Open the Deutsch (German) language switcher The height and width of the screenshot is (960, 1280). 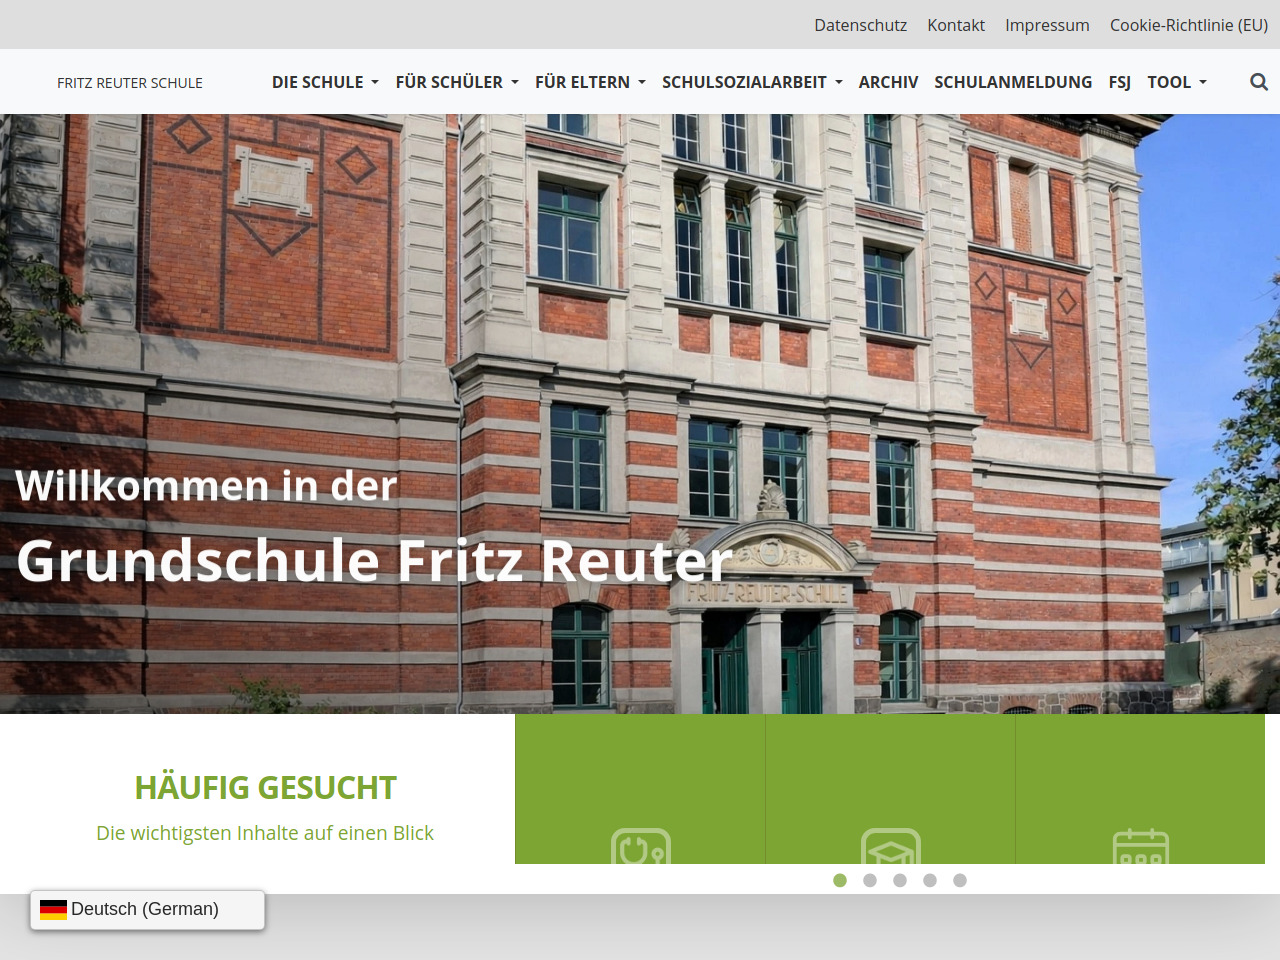[x=147, y=909]
